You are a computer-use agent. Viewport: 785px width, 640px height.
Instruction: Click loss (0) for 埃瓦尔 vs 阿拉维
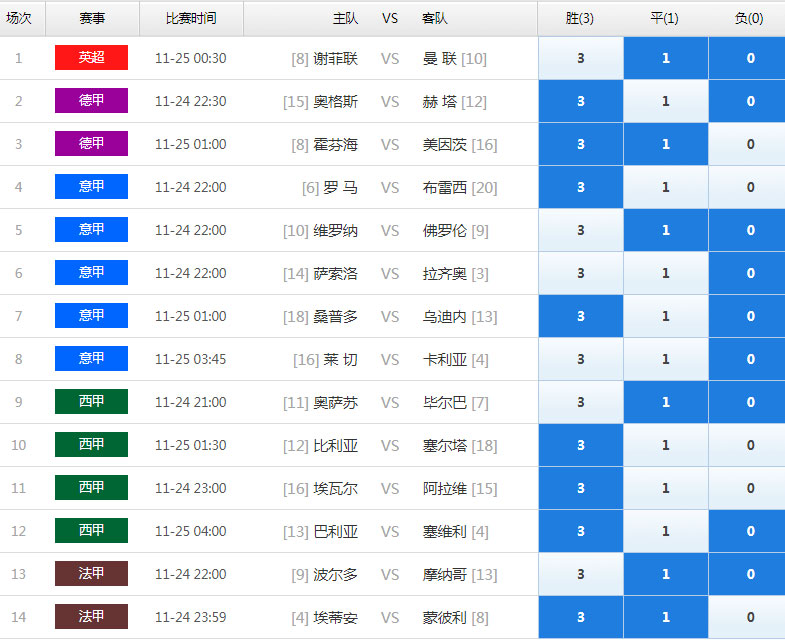(x=747, y=489)
